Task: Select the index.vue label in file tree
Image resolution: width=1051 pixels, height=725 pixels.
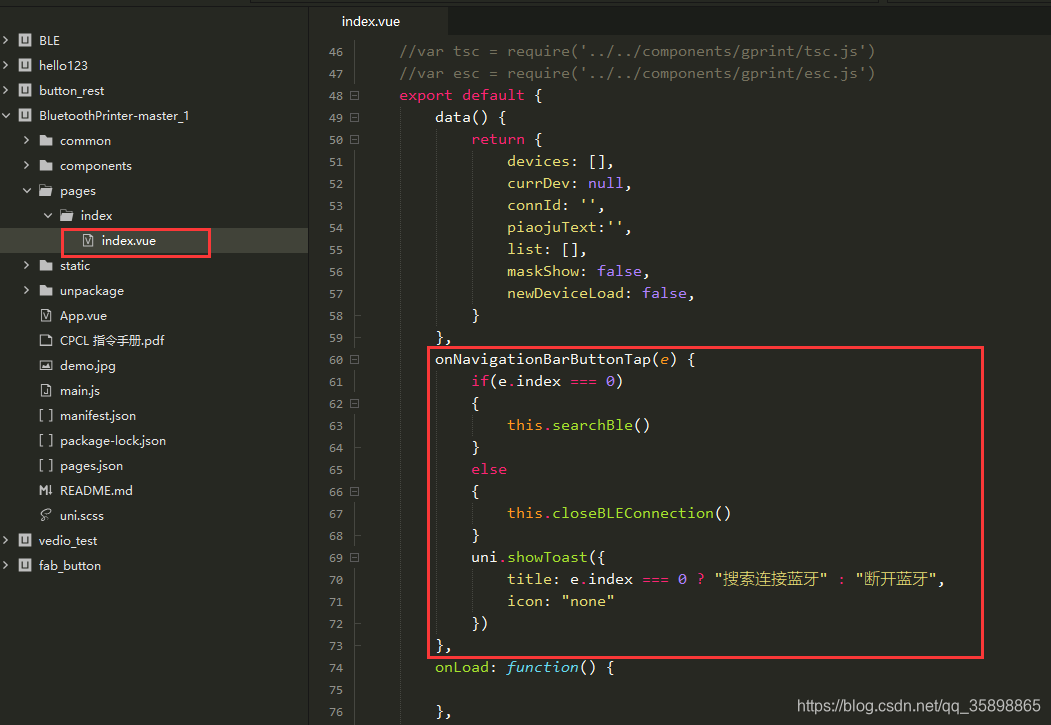Action: pos(129,241)
